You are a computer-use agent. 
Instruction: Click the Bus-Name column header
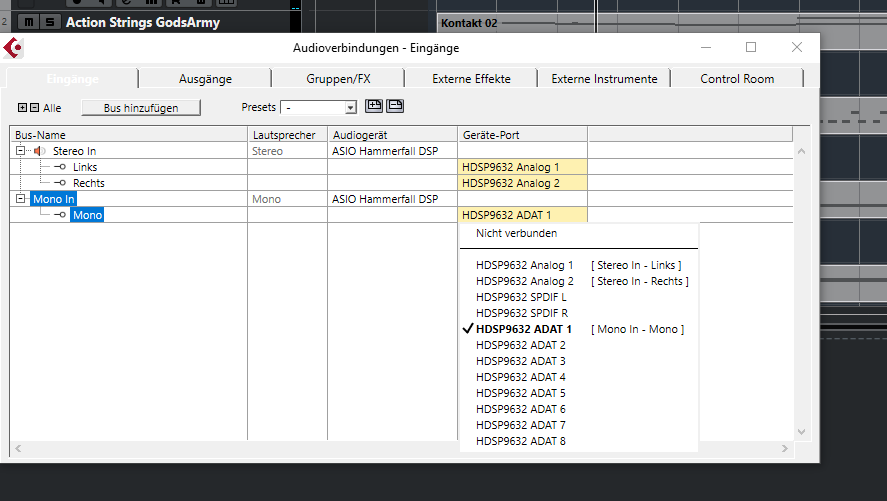(129, 135)
